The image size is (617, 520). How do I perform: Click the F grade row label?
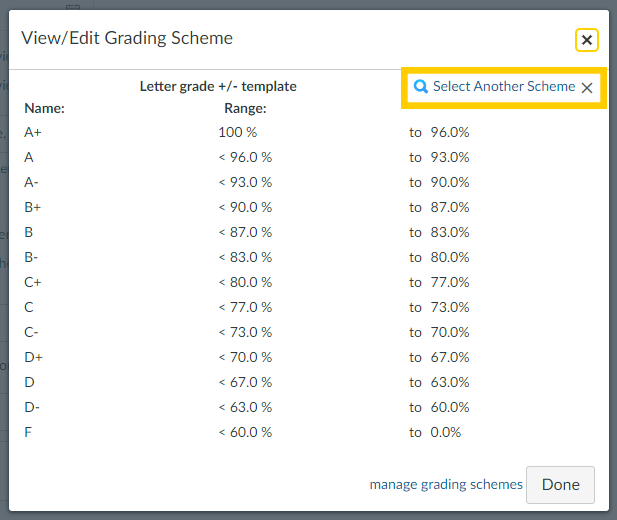(x=28, y=432)
